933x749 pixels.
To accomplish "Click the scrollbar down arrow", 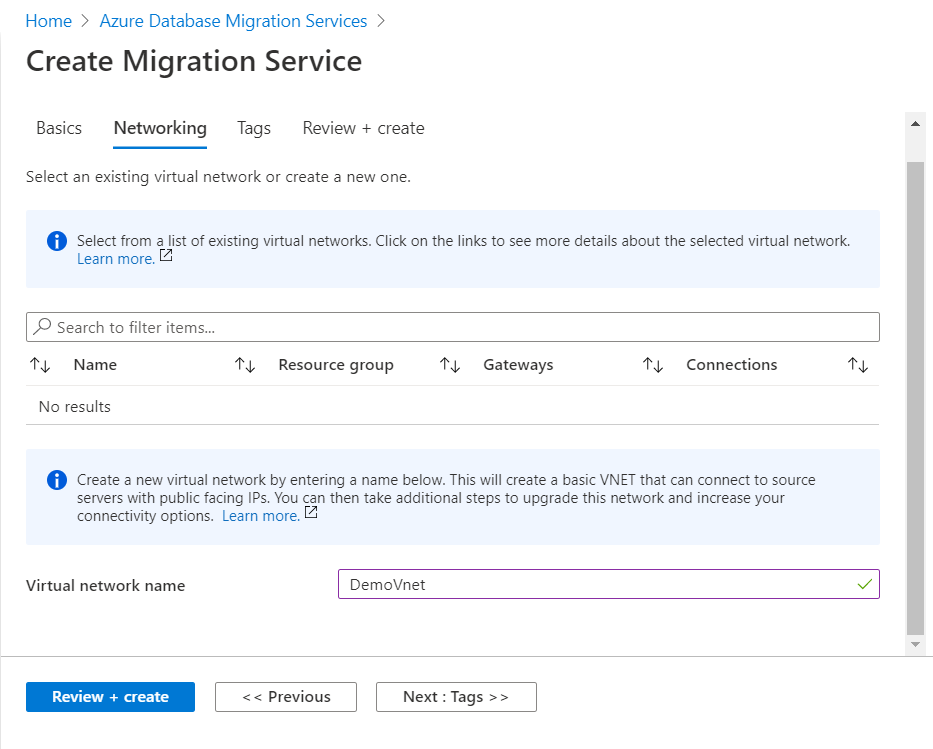I will coord(915,645).
